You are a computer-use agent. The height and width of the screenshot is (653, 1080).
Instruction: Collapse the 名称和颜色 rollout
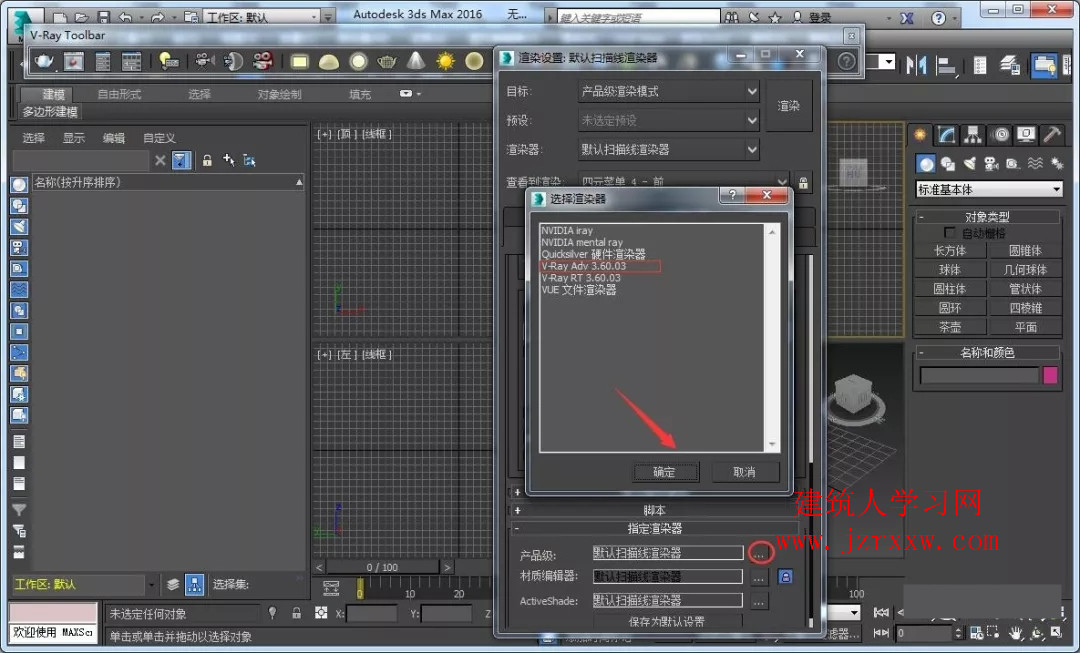click(986, 353)
